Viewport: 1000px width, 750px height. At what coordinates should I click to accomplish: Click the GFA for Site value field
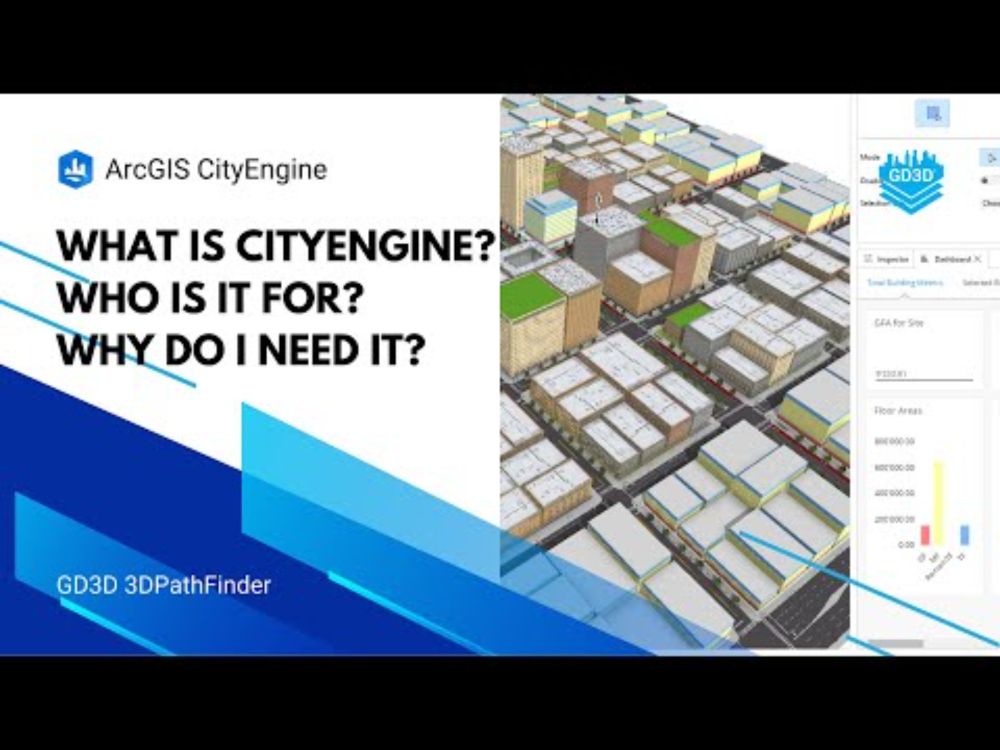point(924,374)
